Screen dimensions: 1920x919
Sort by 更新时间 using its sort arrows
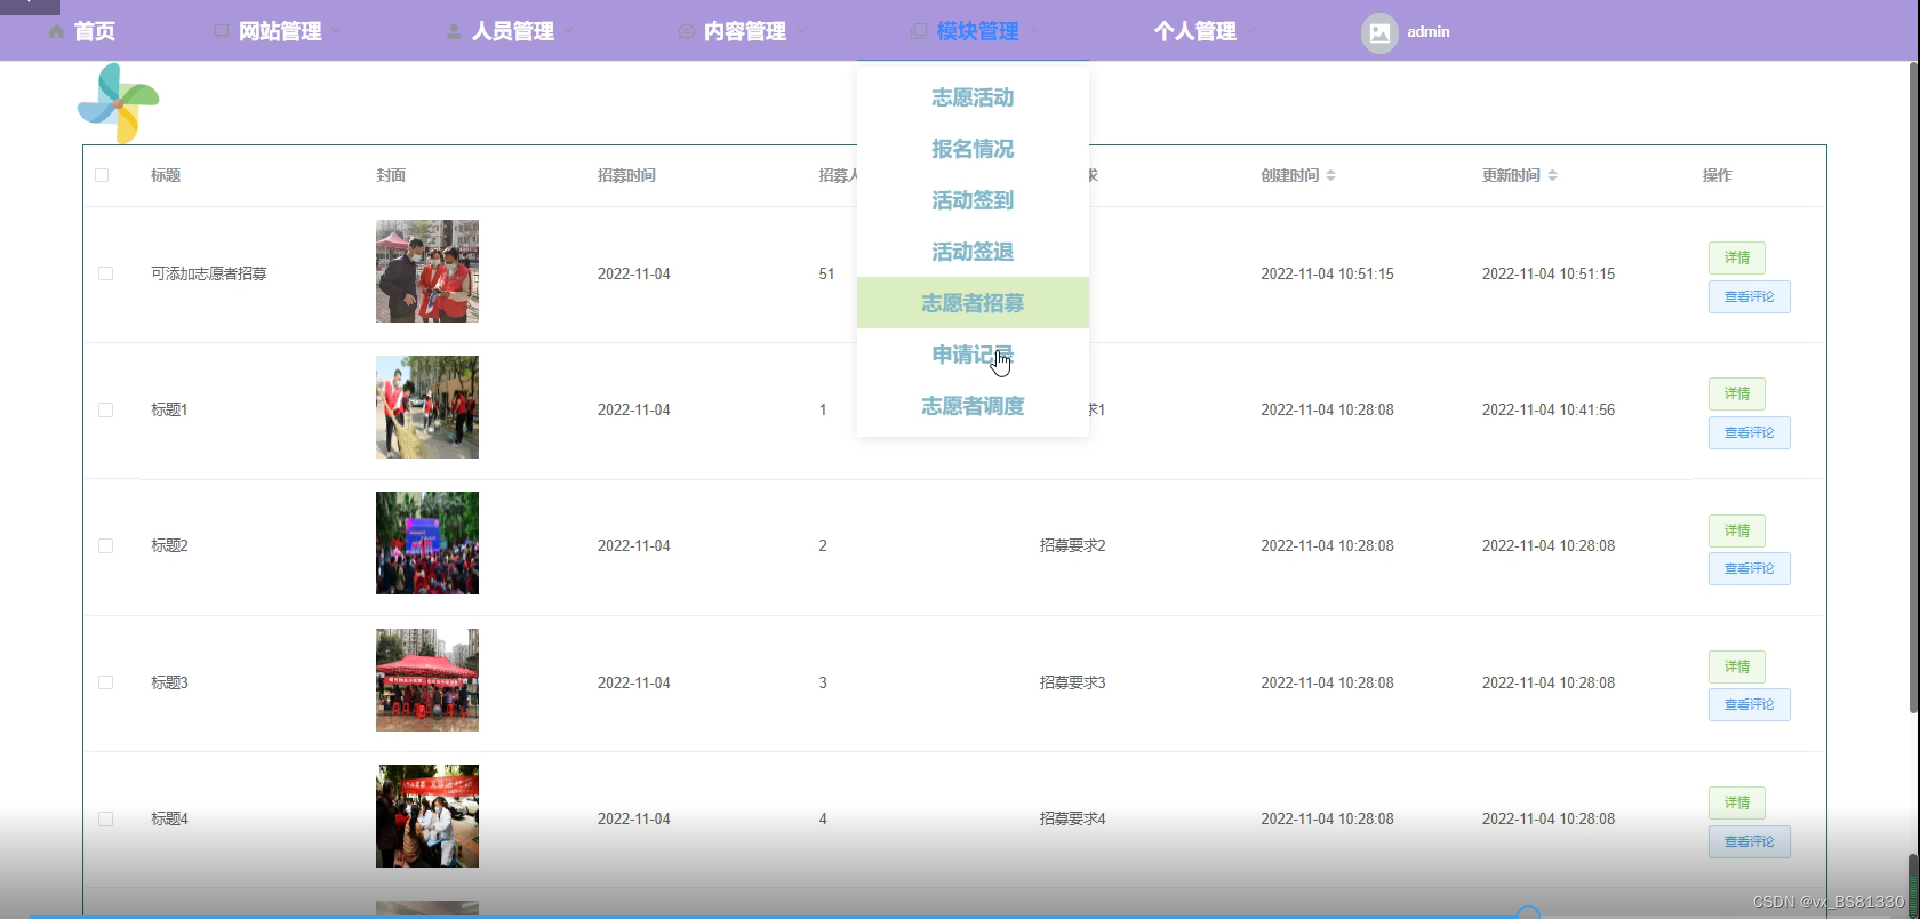click(1553, 175)
